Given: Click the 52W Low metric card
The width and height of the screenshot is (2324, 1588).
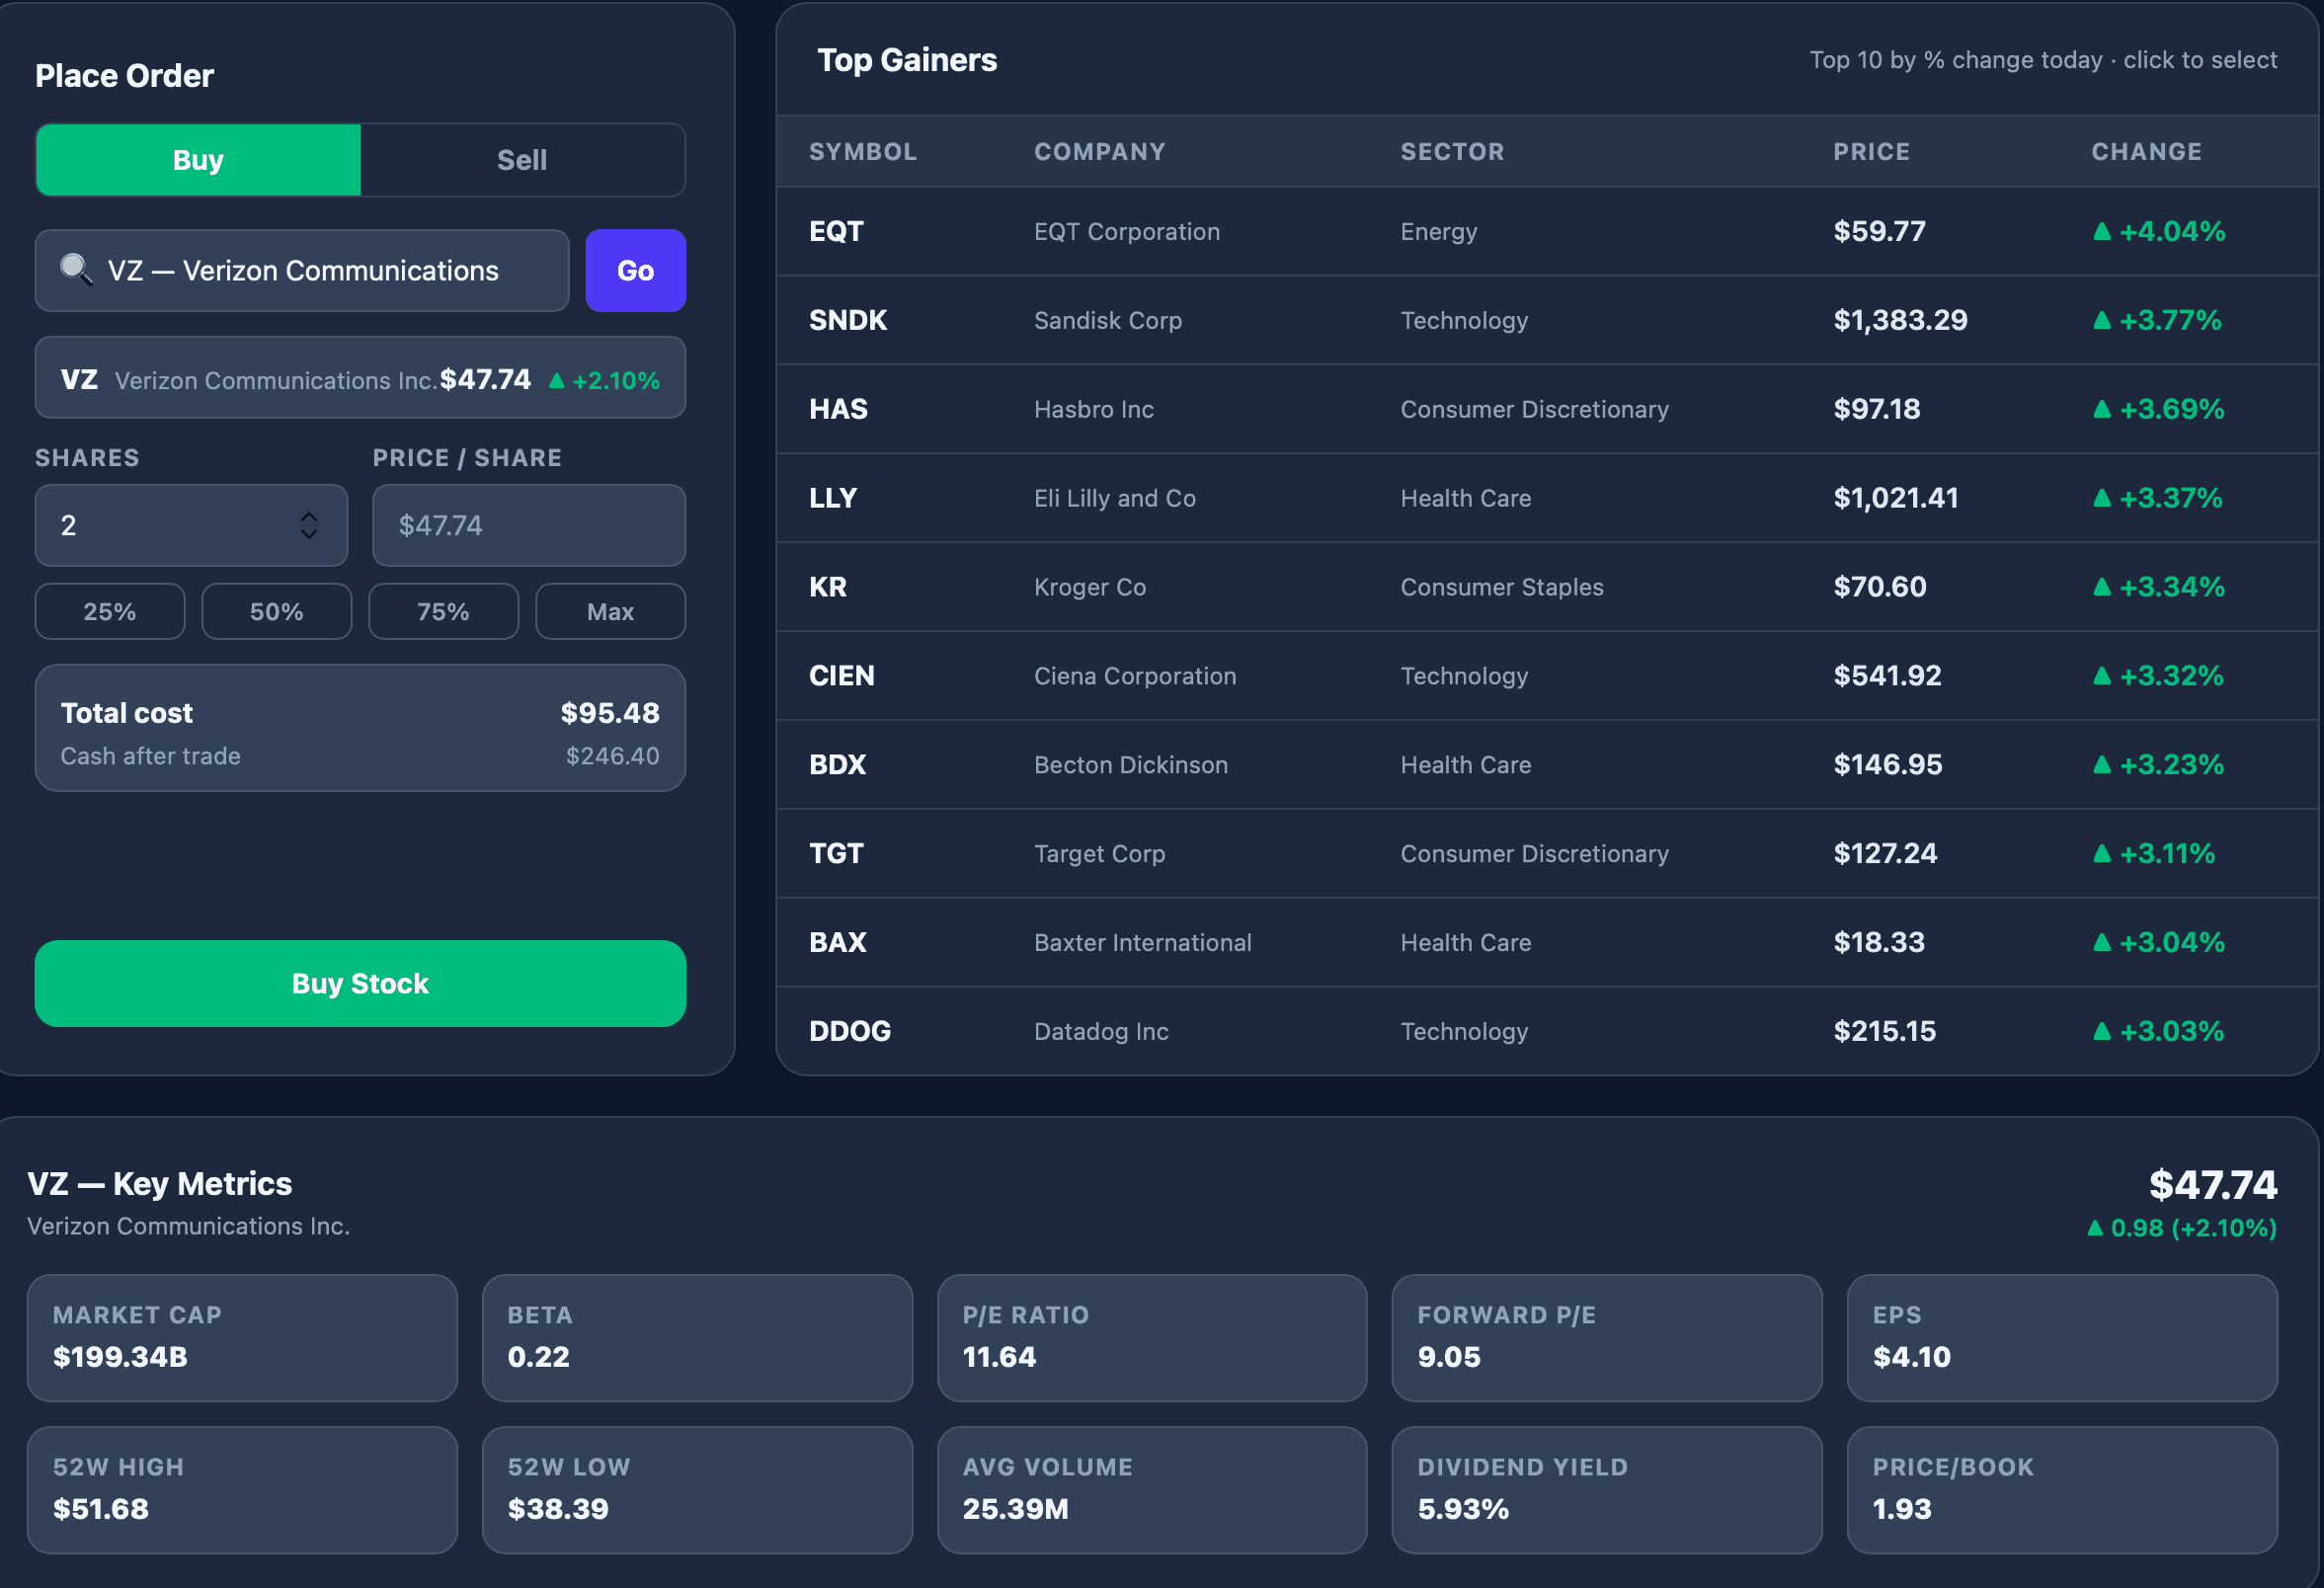Looking at the screenshot, I should [x=697, y=1490].
